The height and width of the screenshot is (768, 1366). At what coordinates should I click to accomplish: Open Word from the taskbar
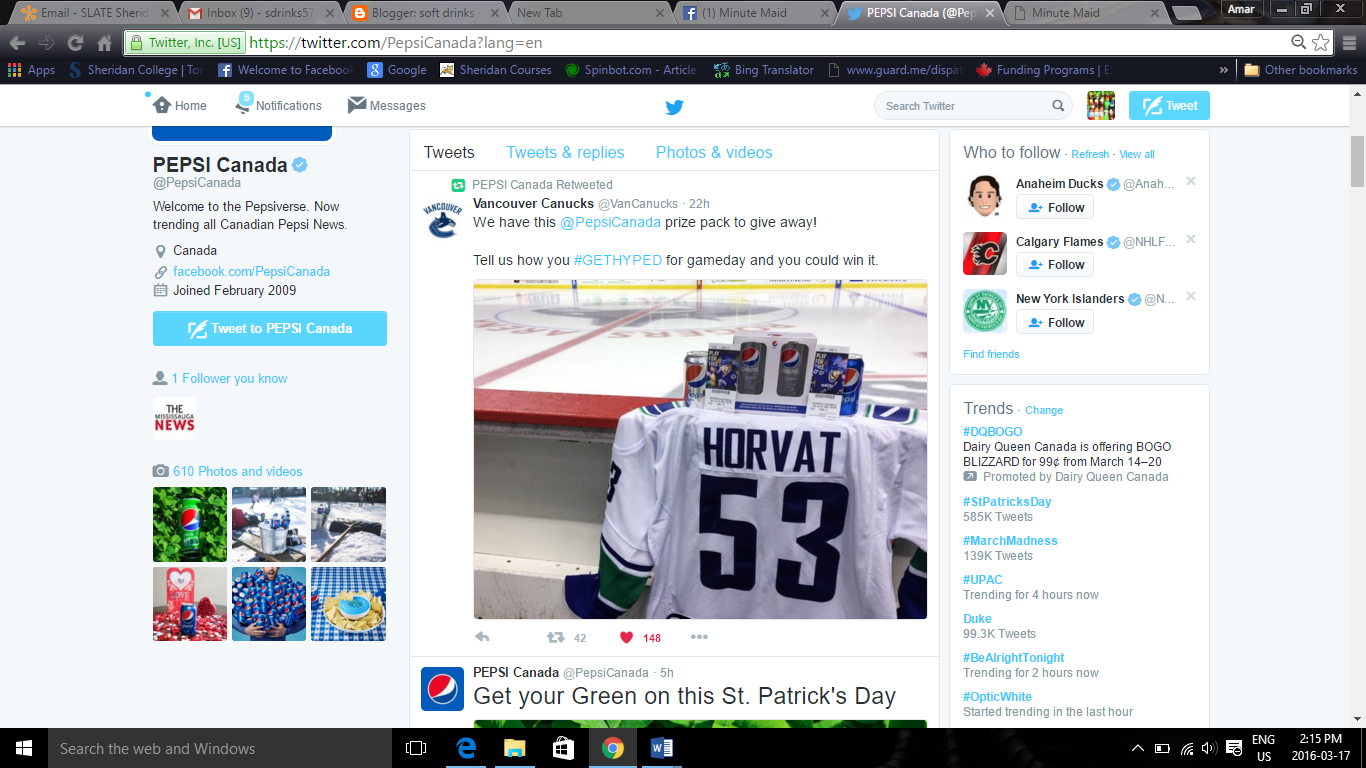click(662, 748)
